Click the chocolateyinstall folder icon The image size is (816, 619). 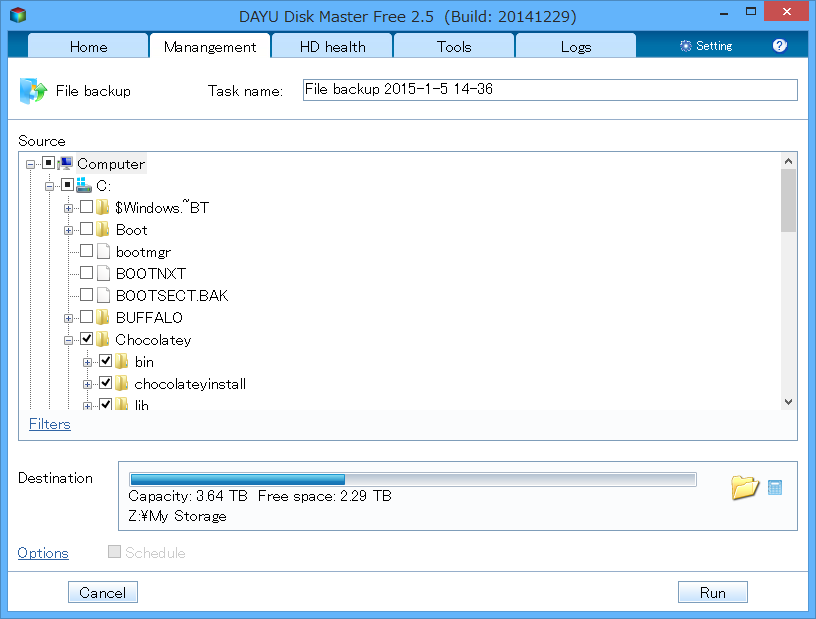pyautogui.click(x=122, y=384)
